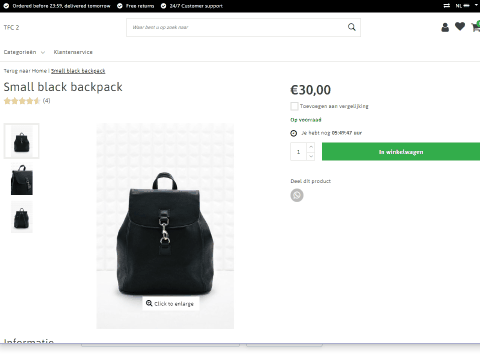Open the shopping cart icon
This screenshot has width=480, height=360.
coord(476,27)
